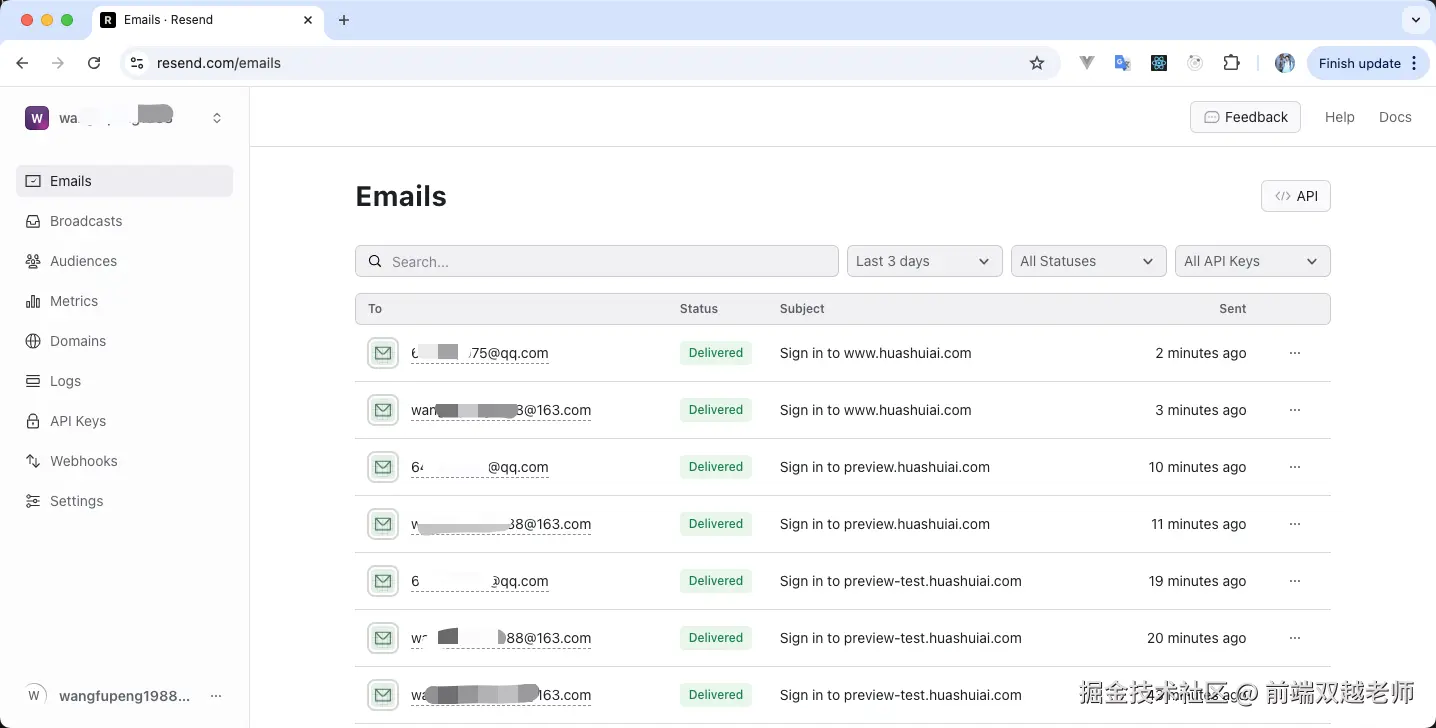Open the Broadcasts sidebar icon
Viewport: 1436px width, 728px height.
[x=33, y=221]
